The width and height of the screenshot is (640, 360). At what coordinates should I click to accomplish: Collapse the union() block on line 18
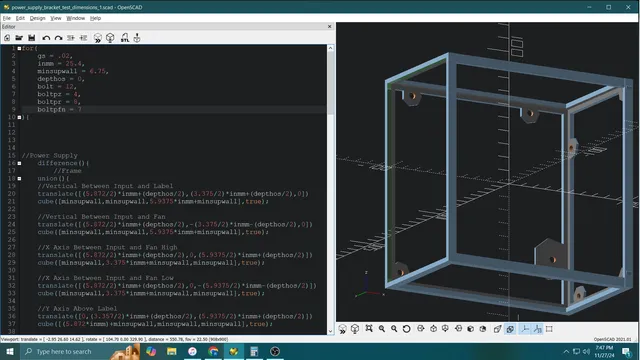(x=19, y=178)
